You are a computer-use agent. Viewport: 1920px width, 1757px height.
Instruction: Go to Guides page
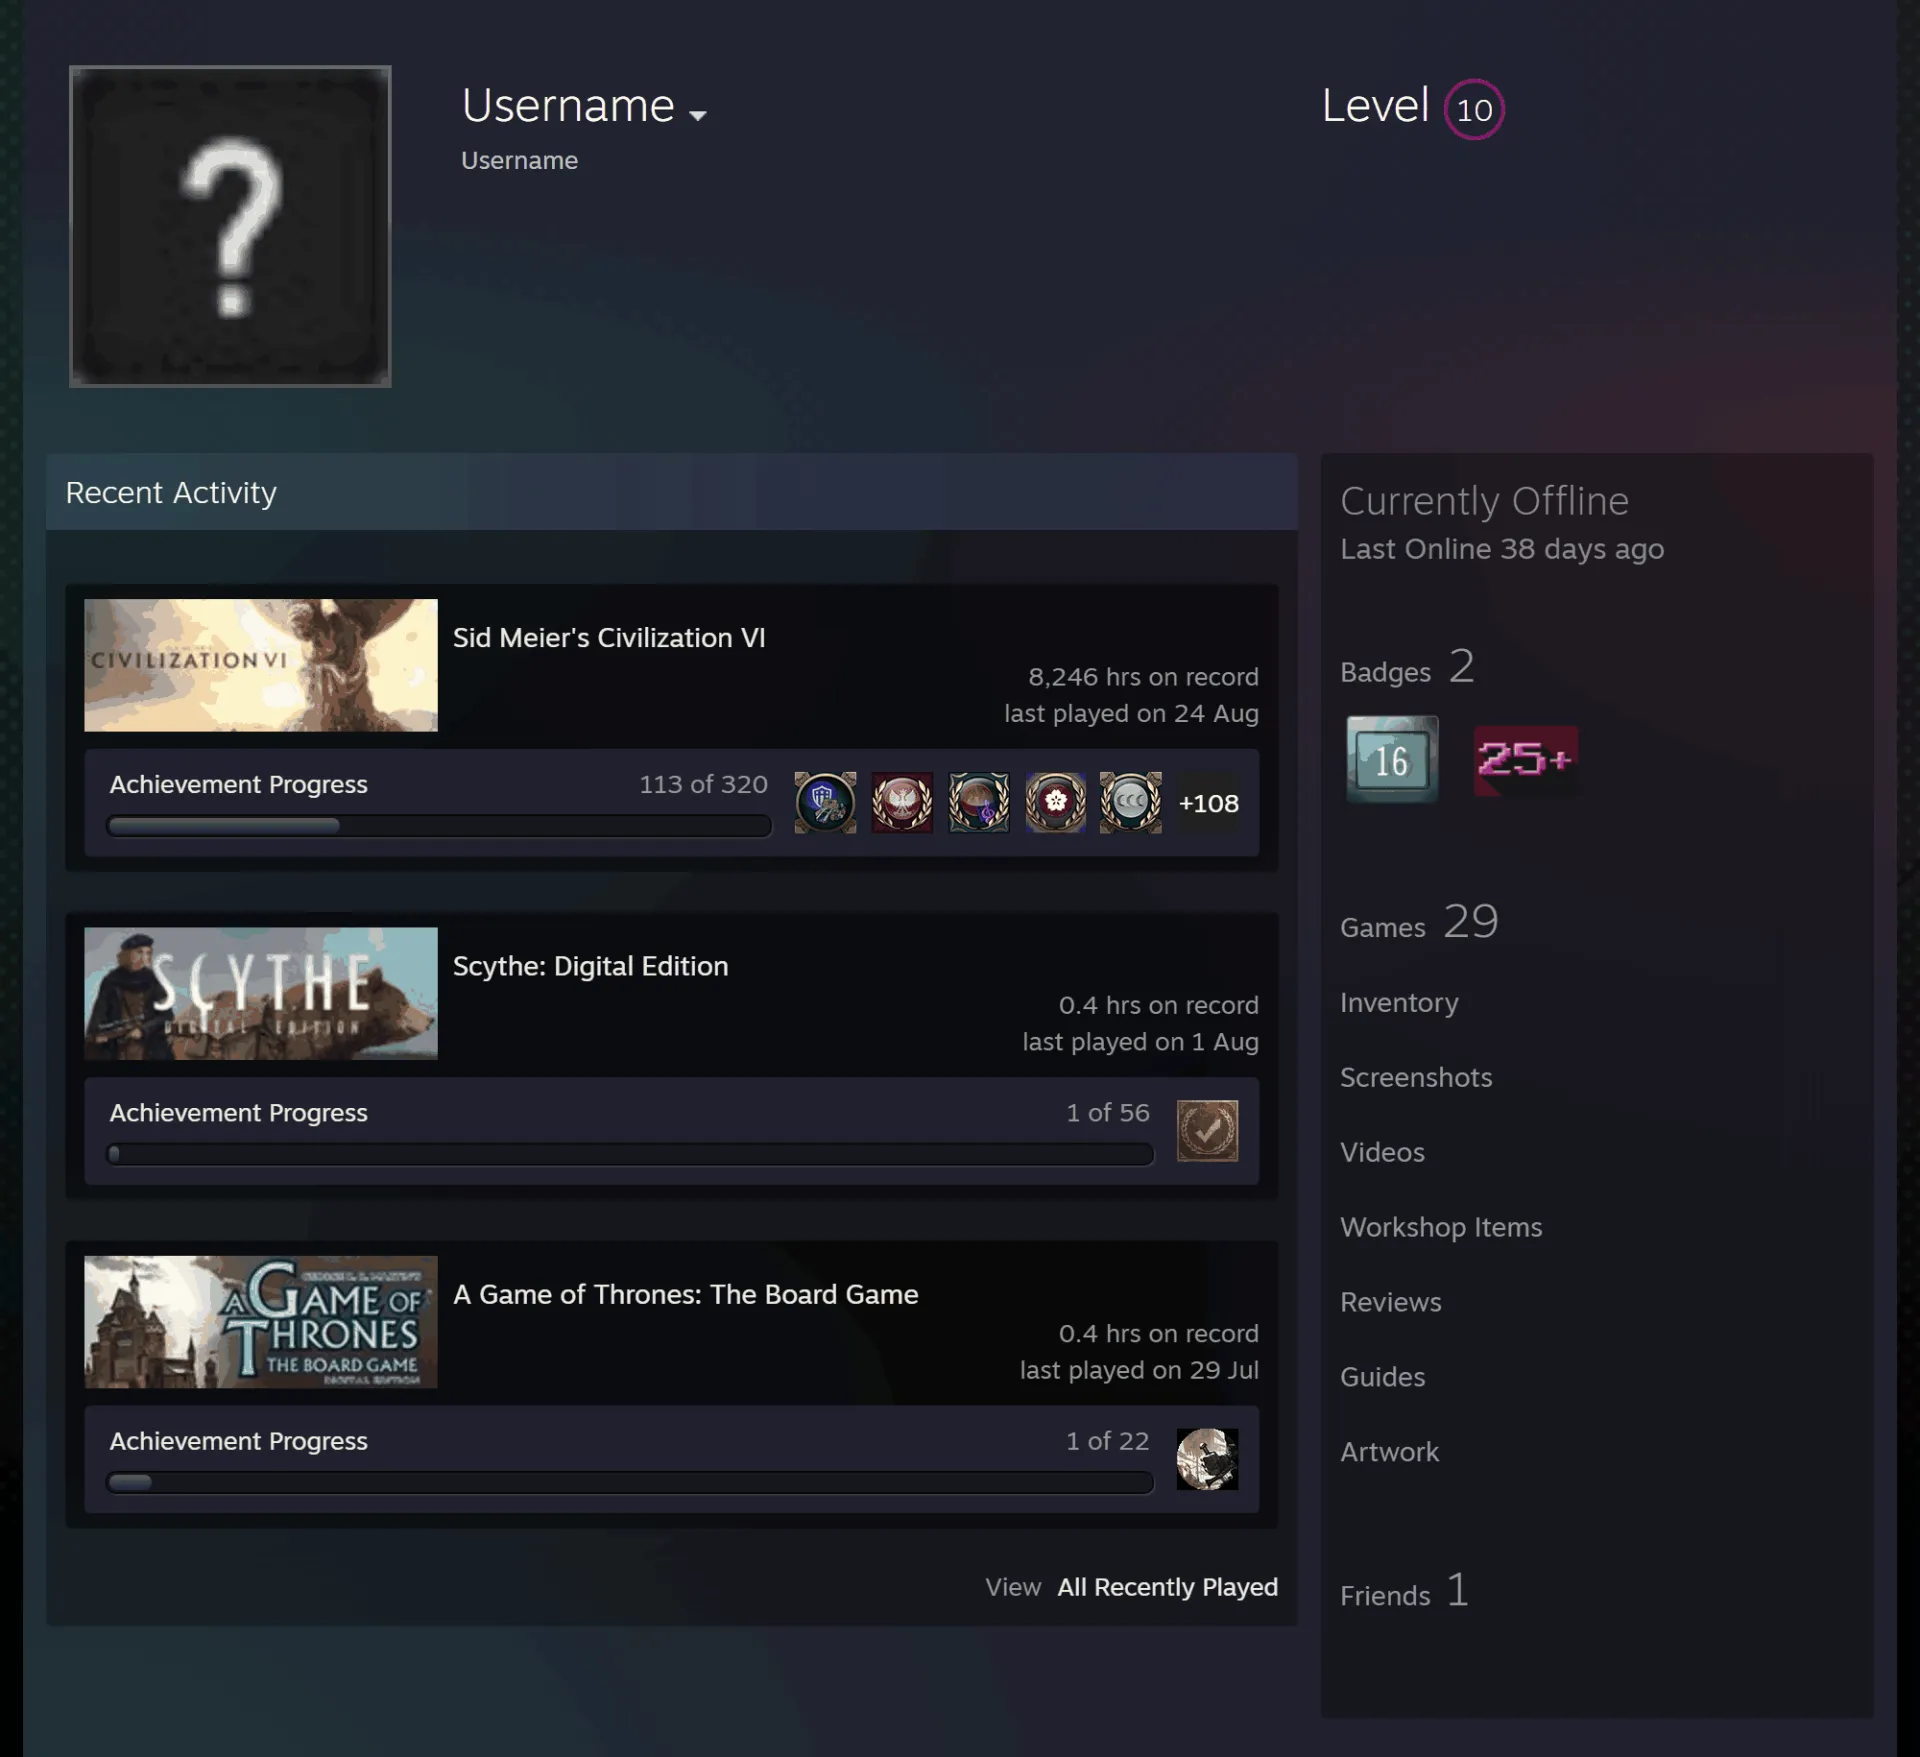[1383, 1377]
